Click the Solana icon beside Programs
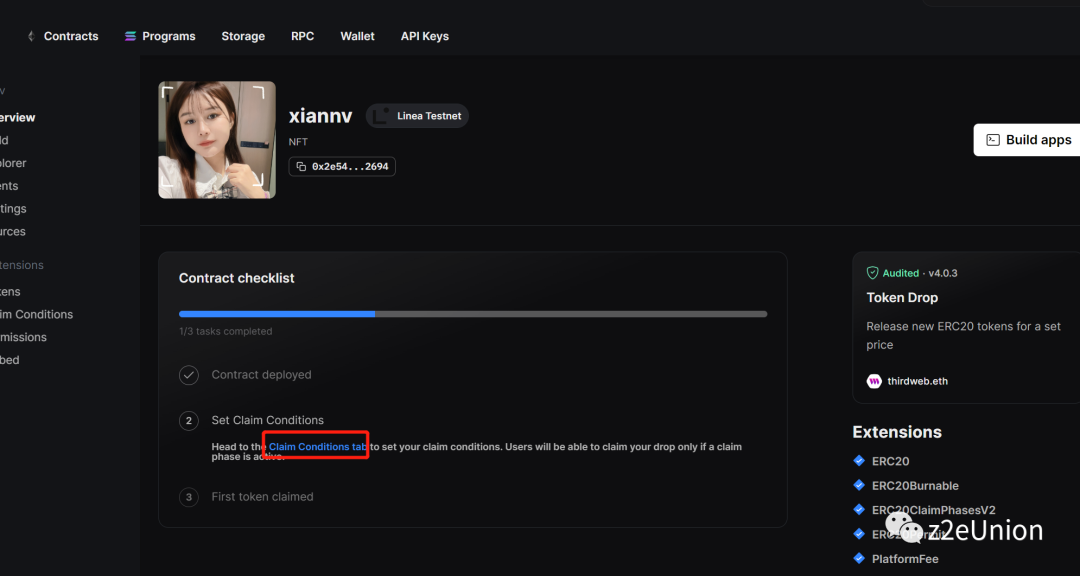 coord(130,36)
